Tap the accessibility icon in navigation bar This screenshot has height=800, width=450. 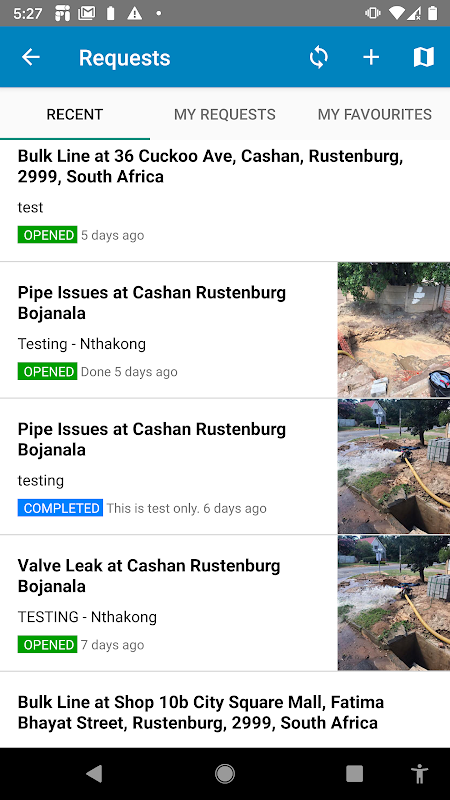[x=419, y=773]
